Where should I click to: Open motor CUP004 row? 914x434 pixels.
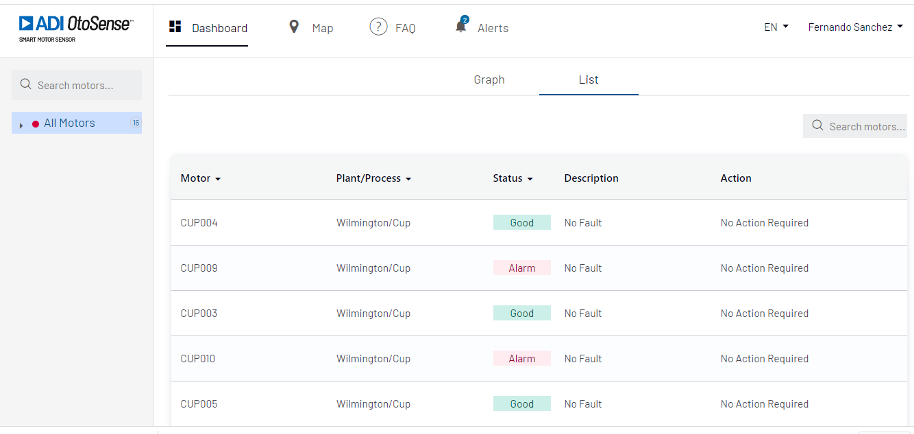(x=199, y=223)
